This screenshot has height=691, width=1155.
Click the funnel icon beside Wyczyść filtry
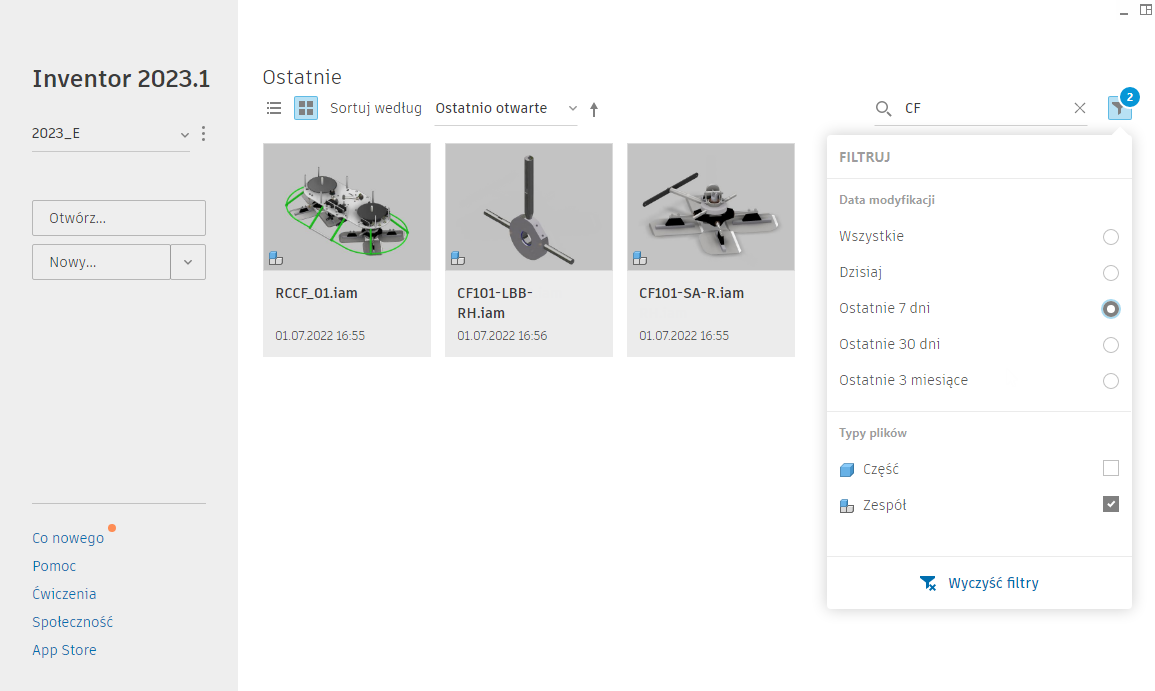928,583
